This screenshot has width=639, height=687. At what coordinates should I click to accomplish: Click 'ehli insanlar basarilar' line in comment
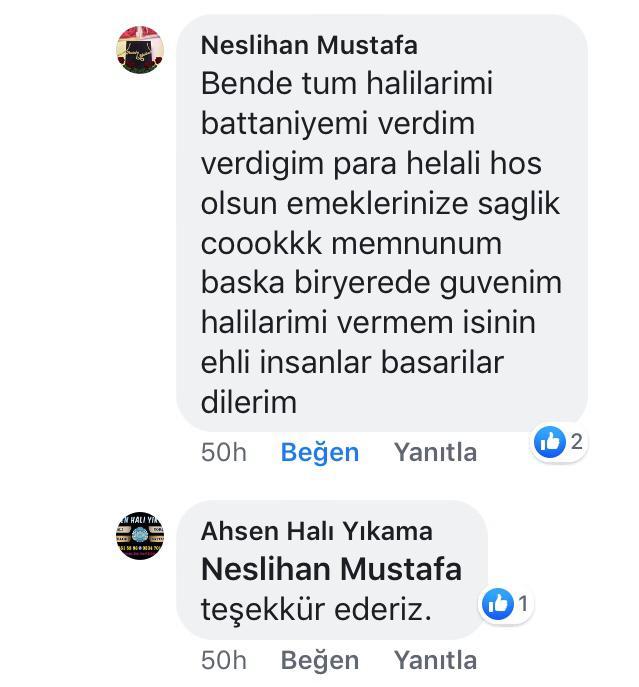[x=352, y=362]
